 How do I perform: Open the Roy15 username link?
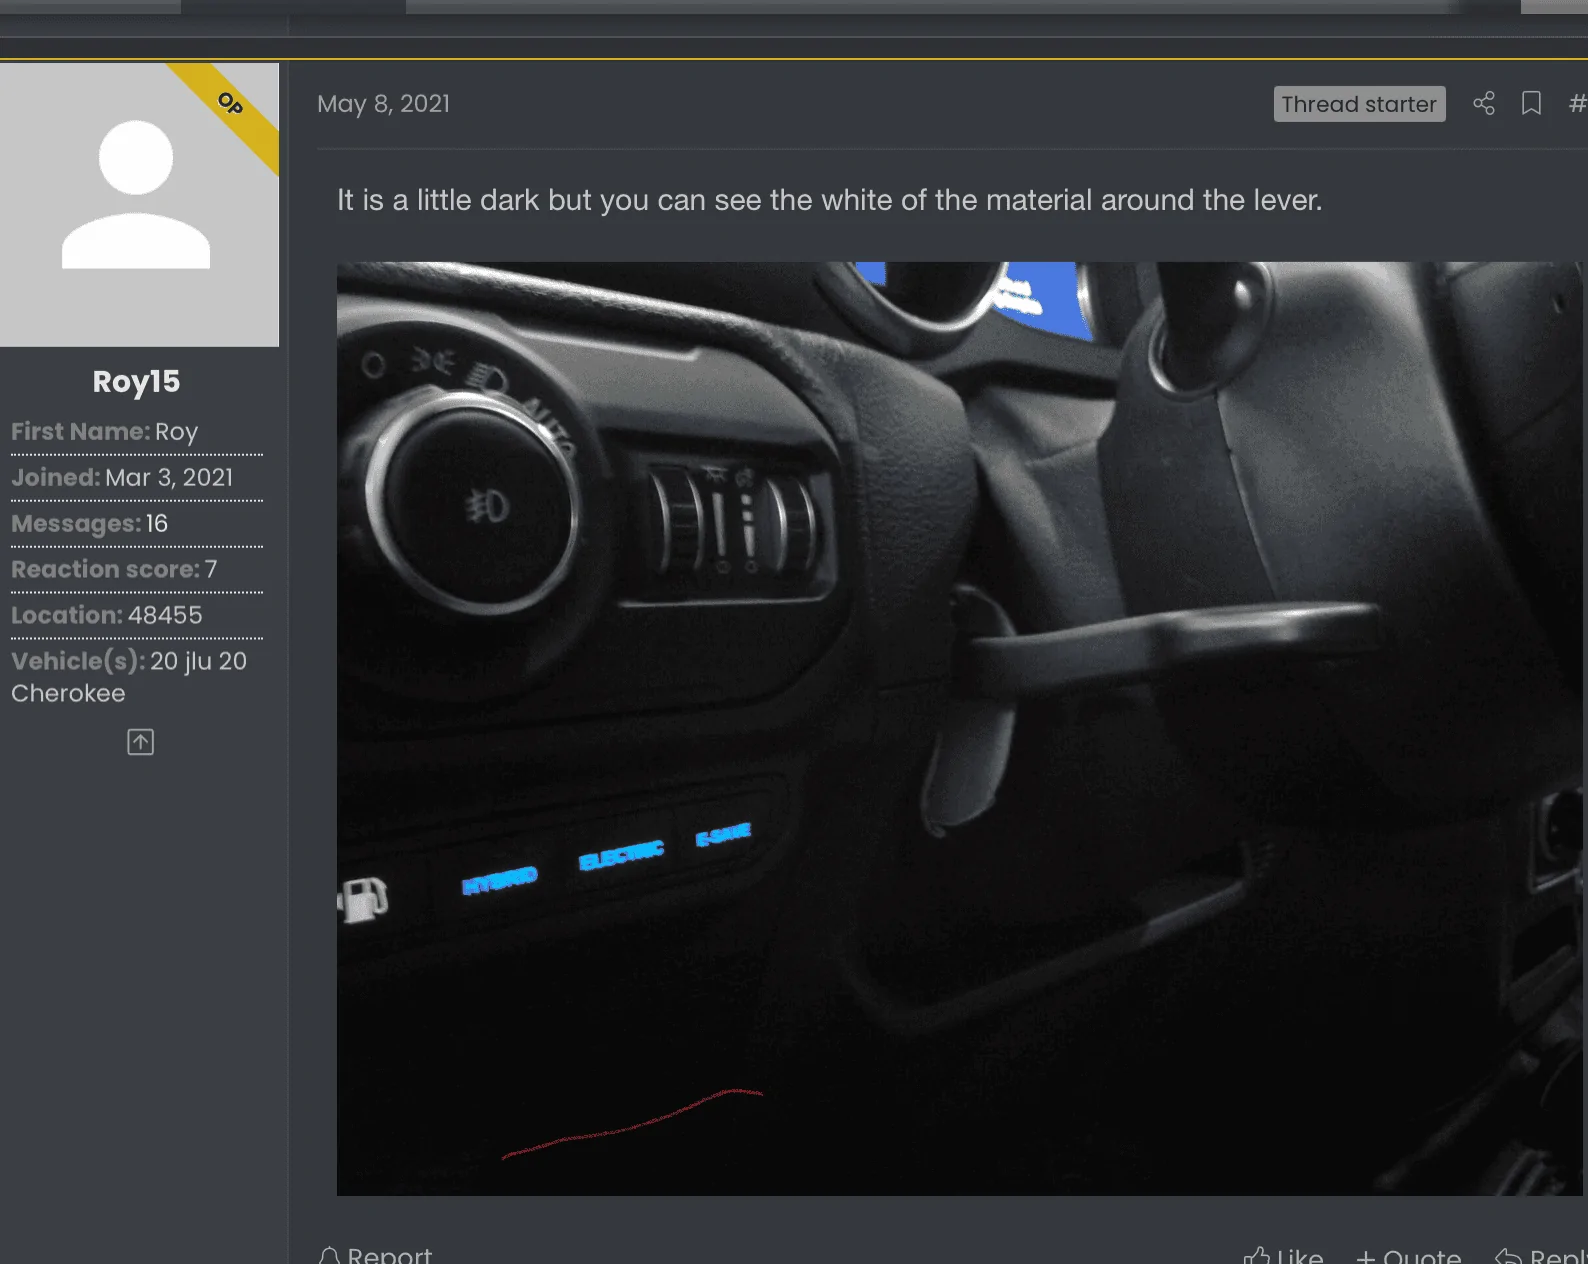pyautogui.click(x=136, y=381)
